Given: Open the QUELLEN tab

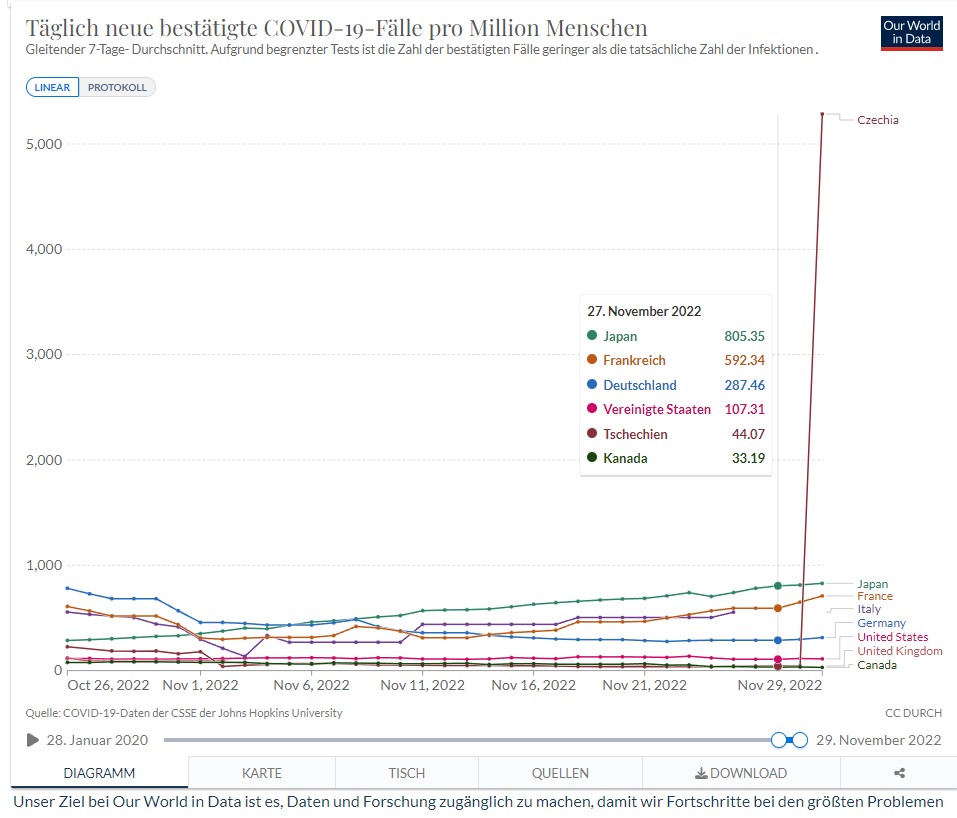Looking at the screenshot, I should point(560,773).
